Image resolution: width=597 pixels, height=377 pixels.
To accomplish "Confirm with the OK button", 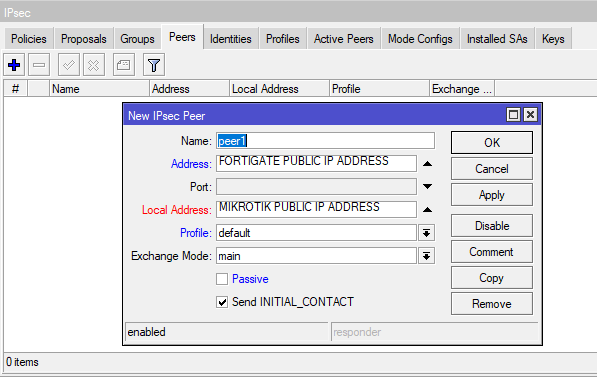I will (492, 143).
